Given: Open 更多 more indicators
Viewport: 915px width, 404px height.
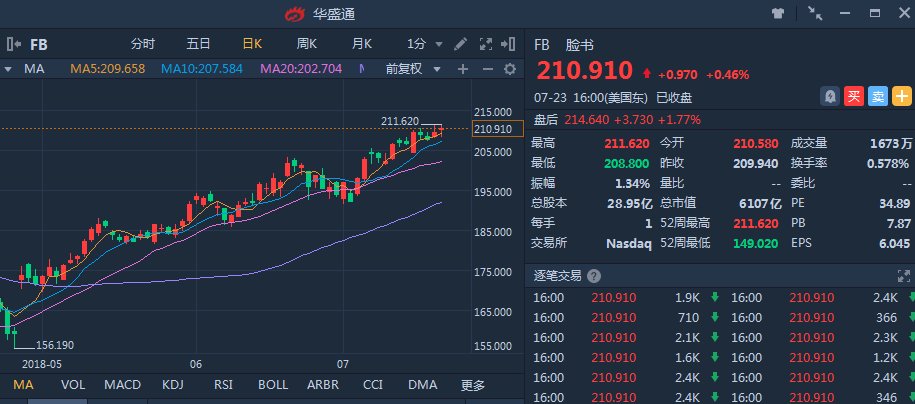Looking at the screenshot, I should (473, 385).
